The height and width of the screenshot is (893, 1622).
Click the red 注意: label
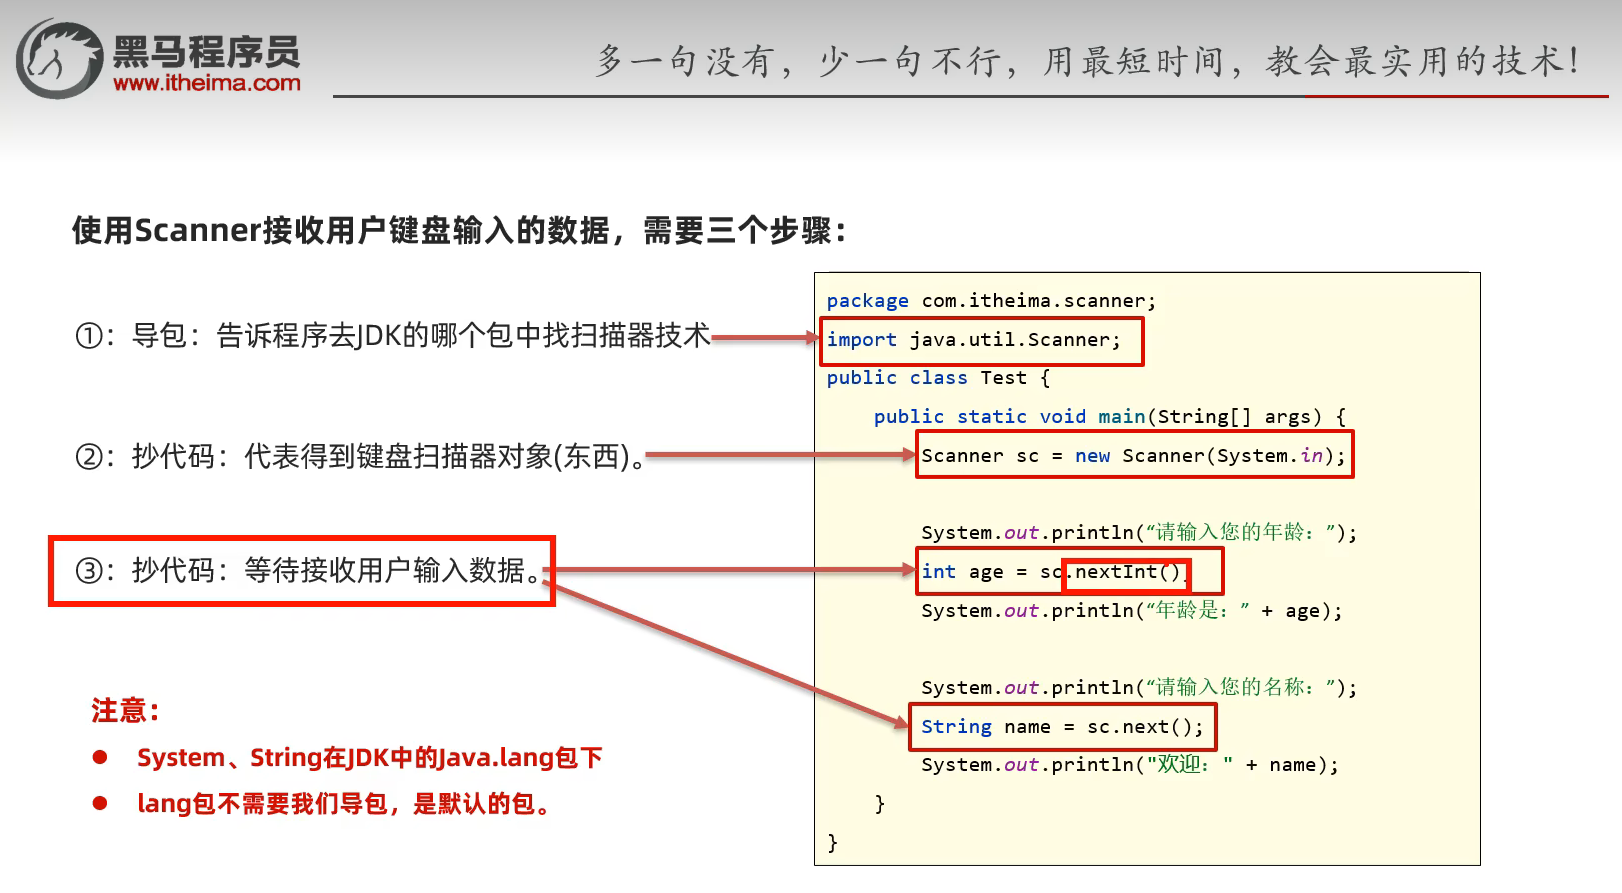[x=126, y=711]
